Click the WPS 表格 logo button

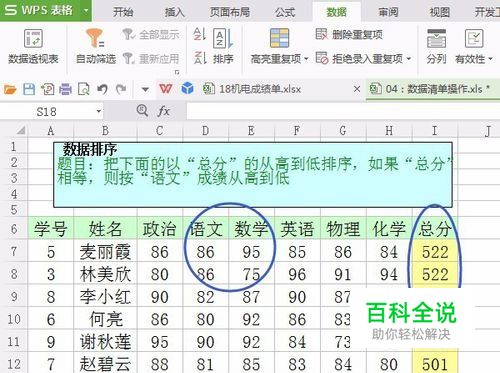pyautogui.click(x=40, y=10)
